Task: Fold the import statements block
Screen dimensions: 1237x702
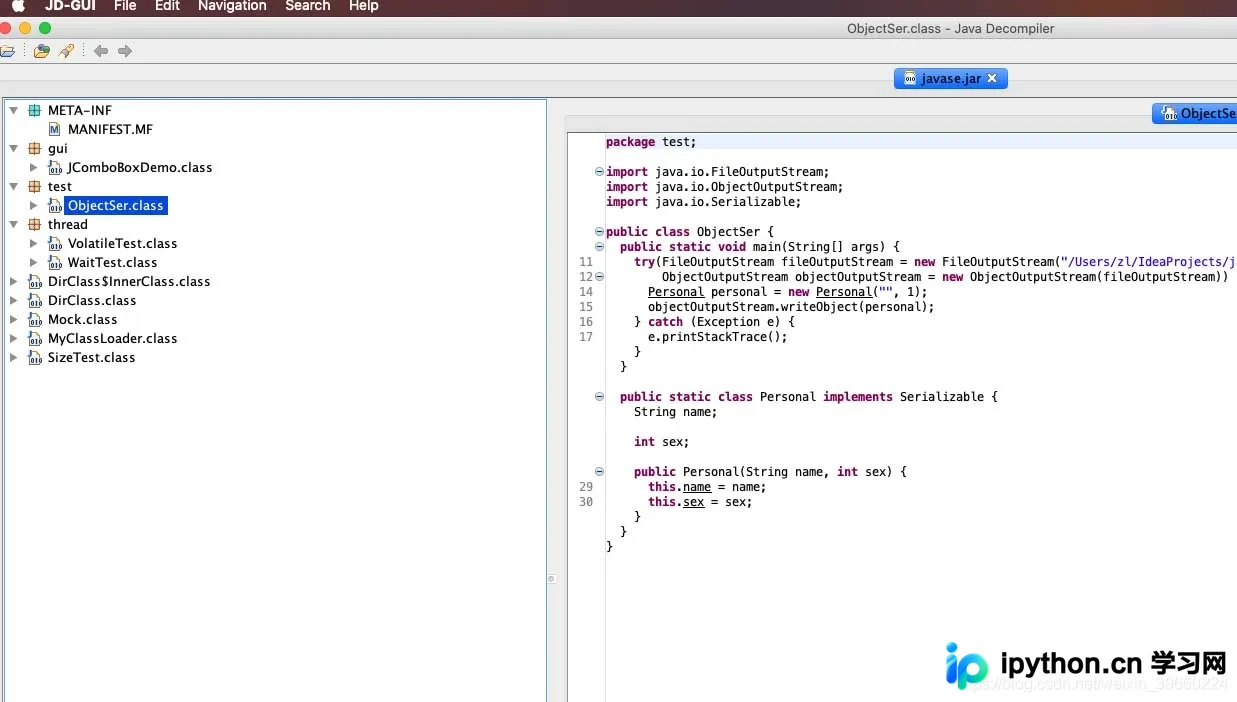Action: pos(599,171)
